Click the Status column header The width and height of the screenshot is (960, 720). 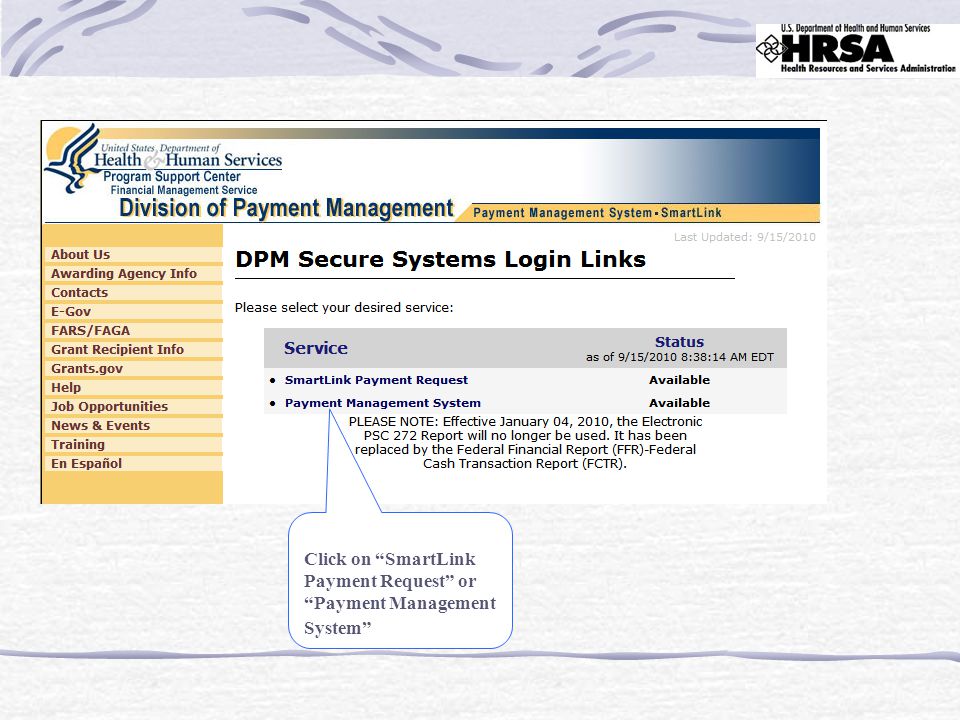(680, 342)
